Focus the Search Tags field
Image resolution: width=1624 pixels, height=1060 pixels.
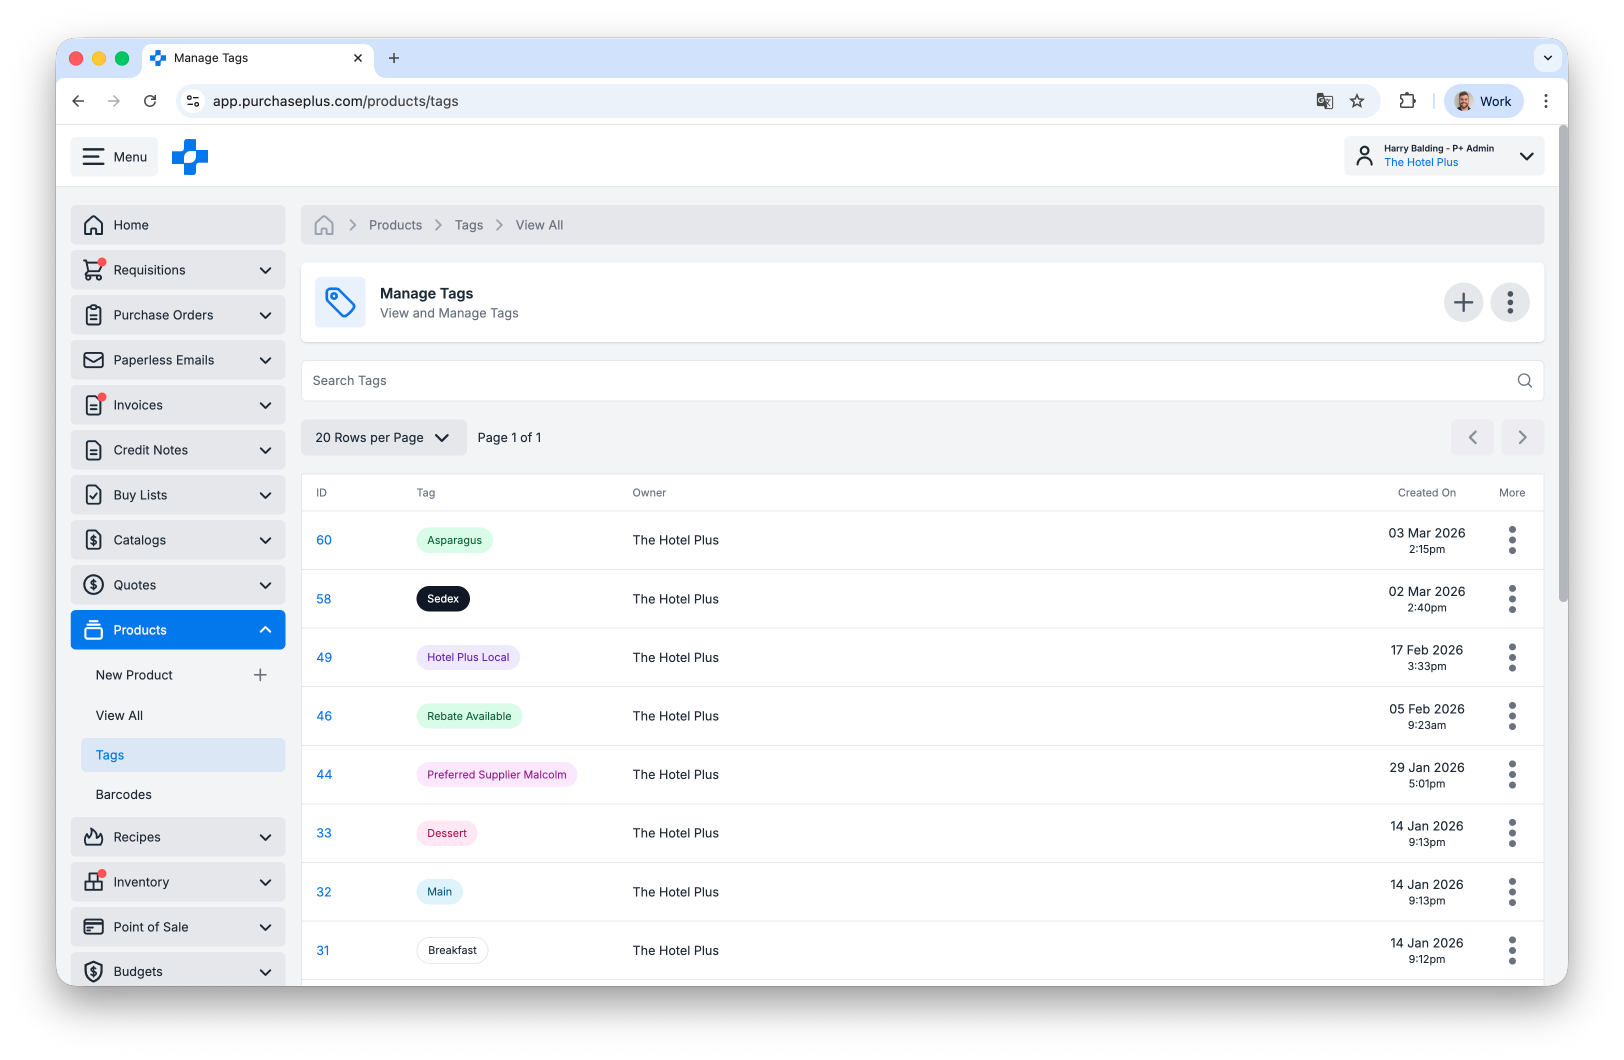[922, 381]
